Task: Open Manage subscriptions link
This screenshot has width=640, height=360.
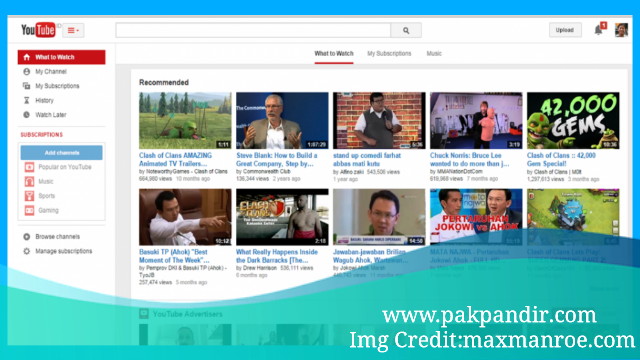Action: [64, 251]
